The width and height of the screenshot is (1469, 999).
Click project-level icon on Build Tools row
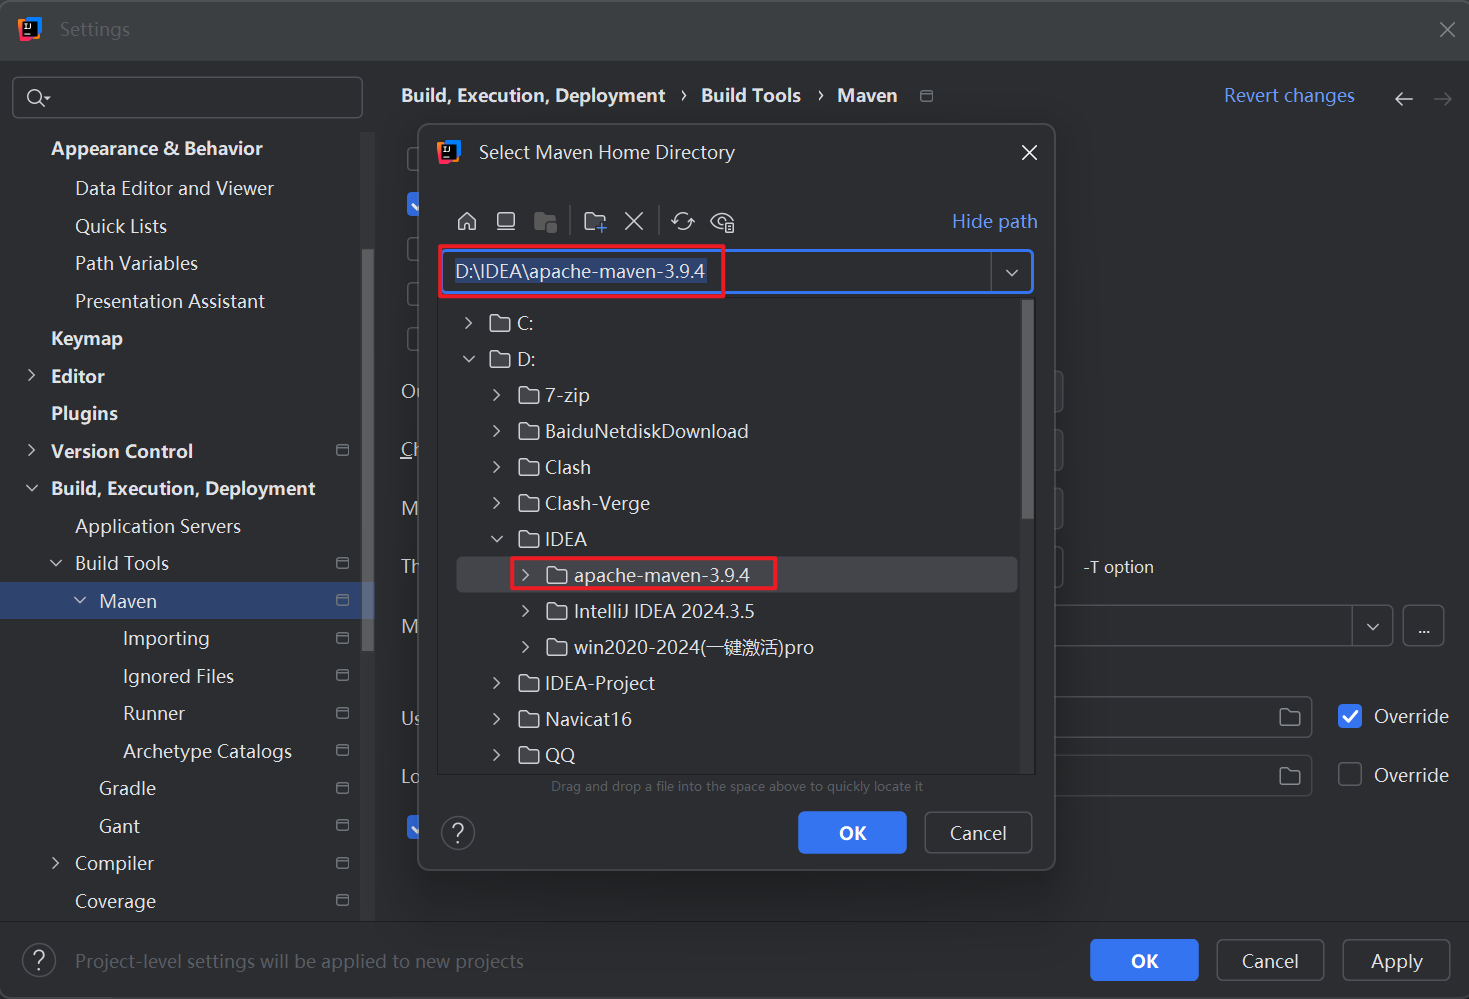pyautogui.click(x=342, y=563)
